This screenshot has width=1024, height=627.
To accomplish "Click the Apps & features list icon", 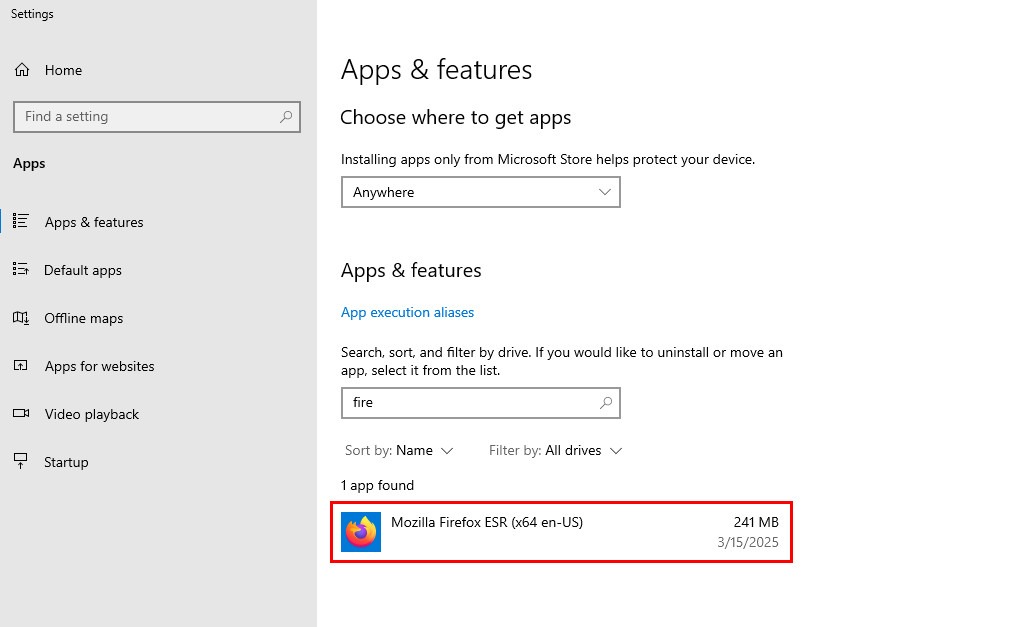I will pyautogui.click(x=21, y=221).
